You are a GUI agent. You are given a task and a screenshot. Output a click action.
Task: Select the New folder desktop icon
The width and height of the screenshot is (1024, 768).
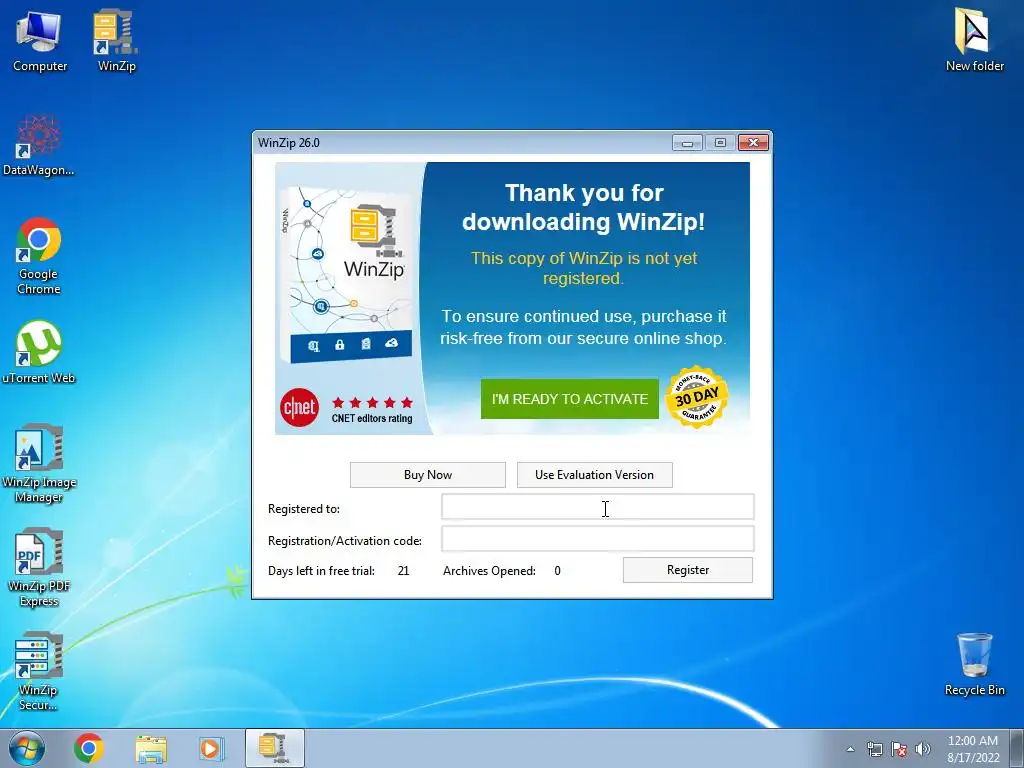[x=974, y=40]
